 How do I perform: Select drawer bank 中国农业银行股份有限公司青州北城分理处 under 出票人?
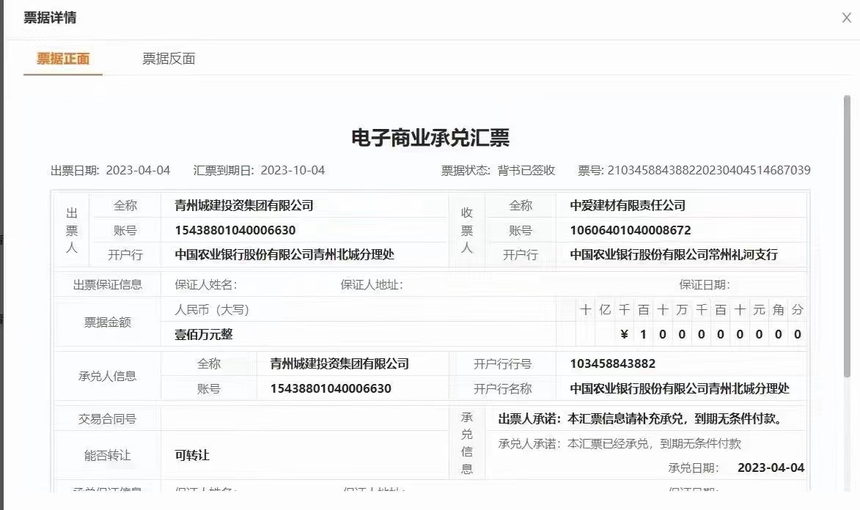pos(285,254)
